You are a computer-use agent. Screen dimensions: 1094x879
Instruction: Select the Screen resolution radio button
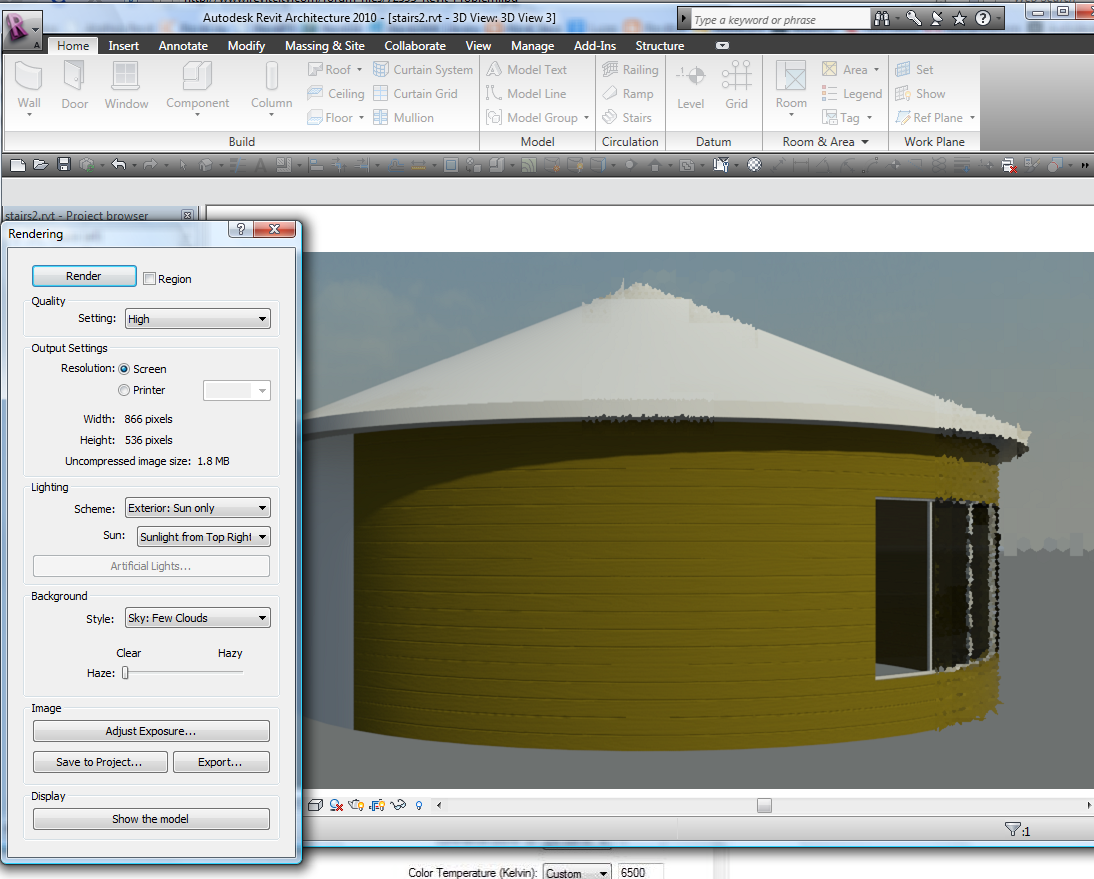click(125, 369)
